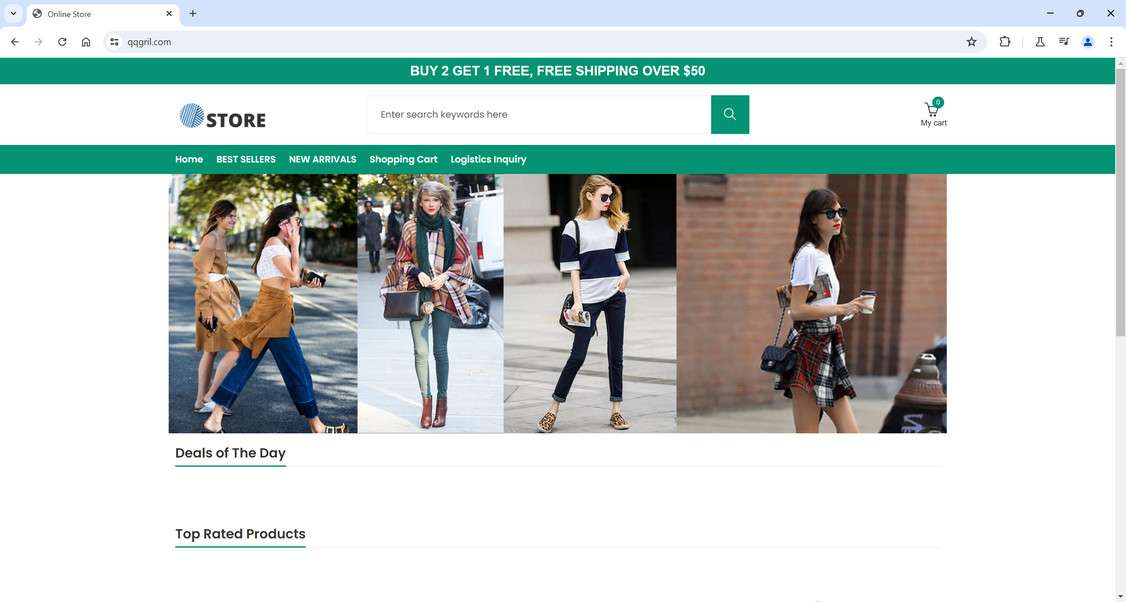1126x602 pixels.
Task: Focus the search keywords input field
Action: click(x=539, y=114)
